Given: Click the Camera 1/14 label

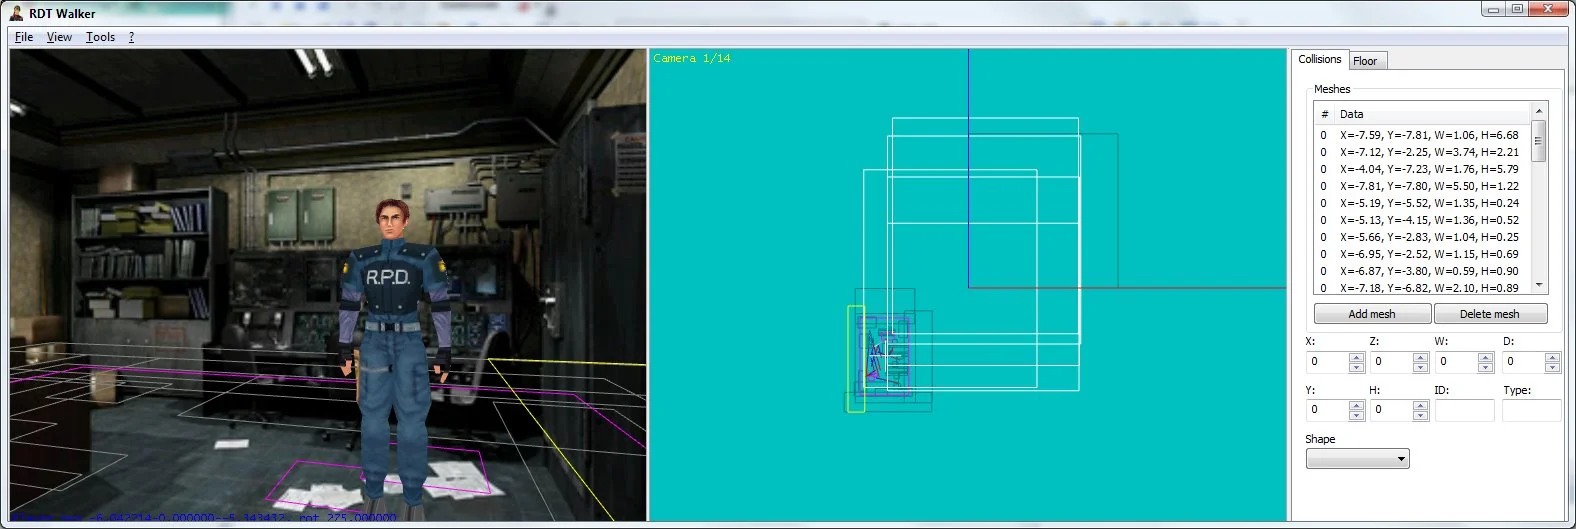Looking at the screenshot, I should point(692,59).
